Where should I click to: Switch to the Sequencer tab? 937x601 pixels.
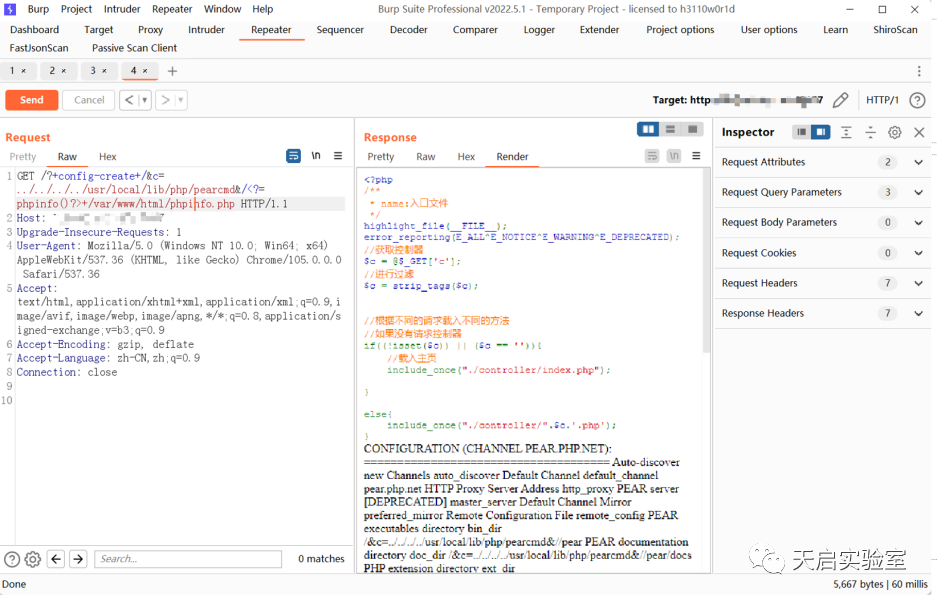click(340, 29)
